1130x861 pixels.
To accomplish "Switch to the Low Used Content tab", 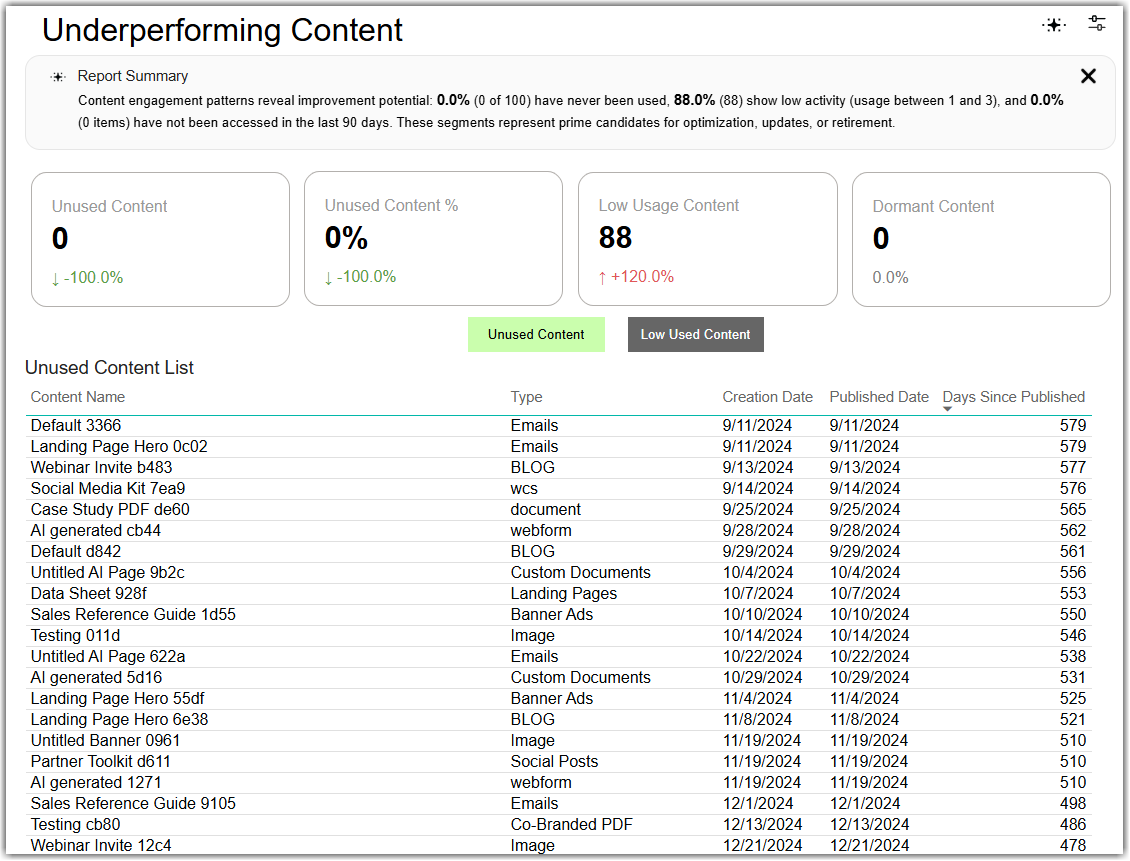I will tap(695, 334).
